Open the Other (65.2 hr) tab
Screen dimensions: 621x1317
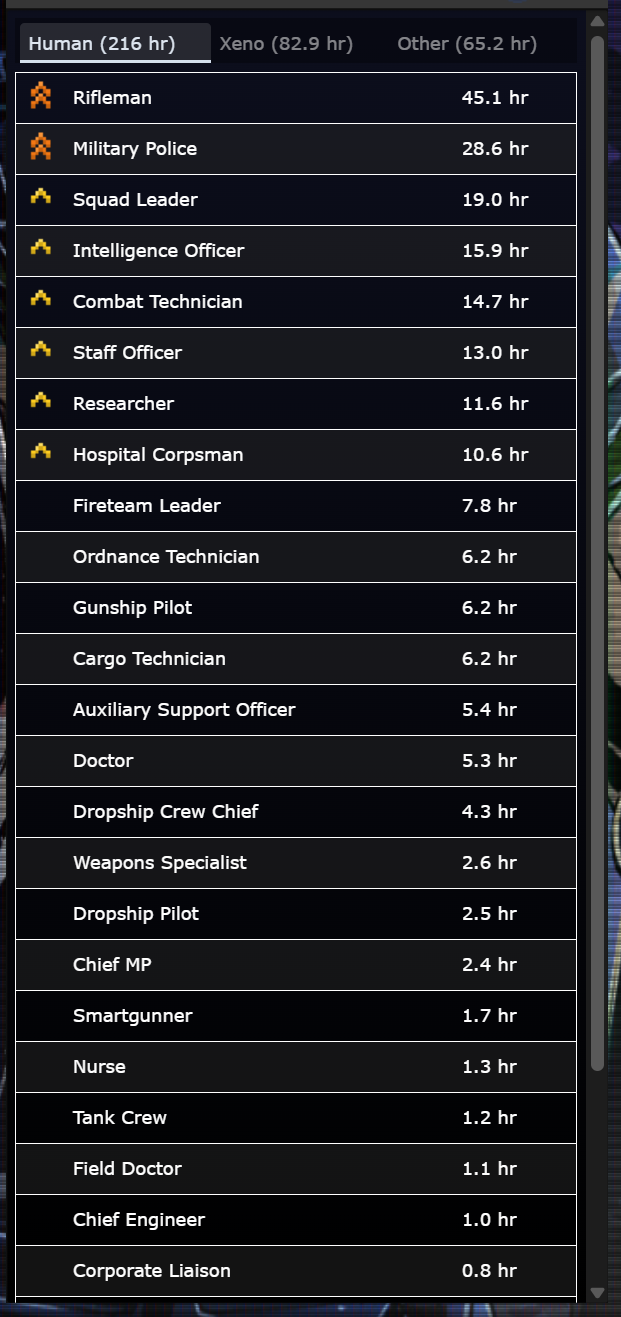[467, 44]
